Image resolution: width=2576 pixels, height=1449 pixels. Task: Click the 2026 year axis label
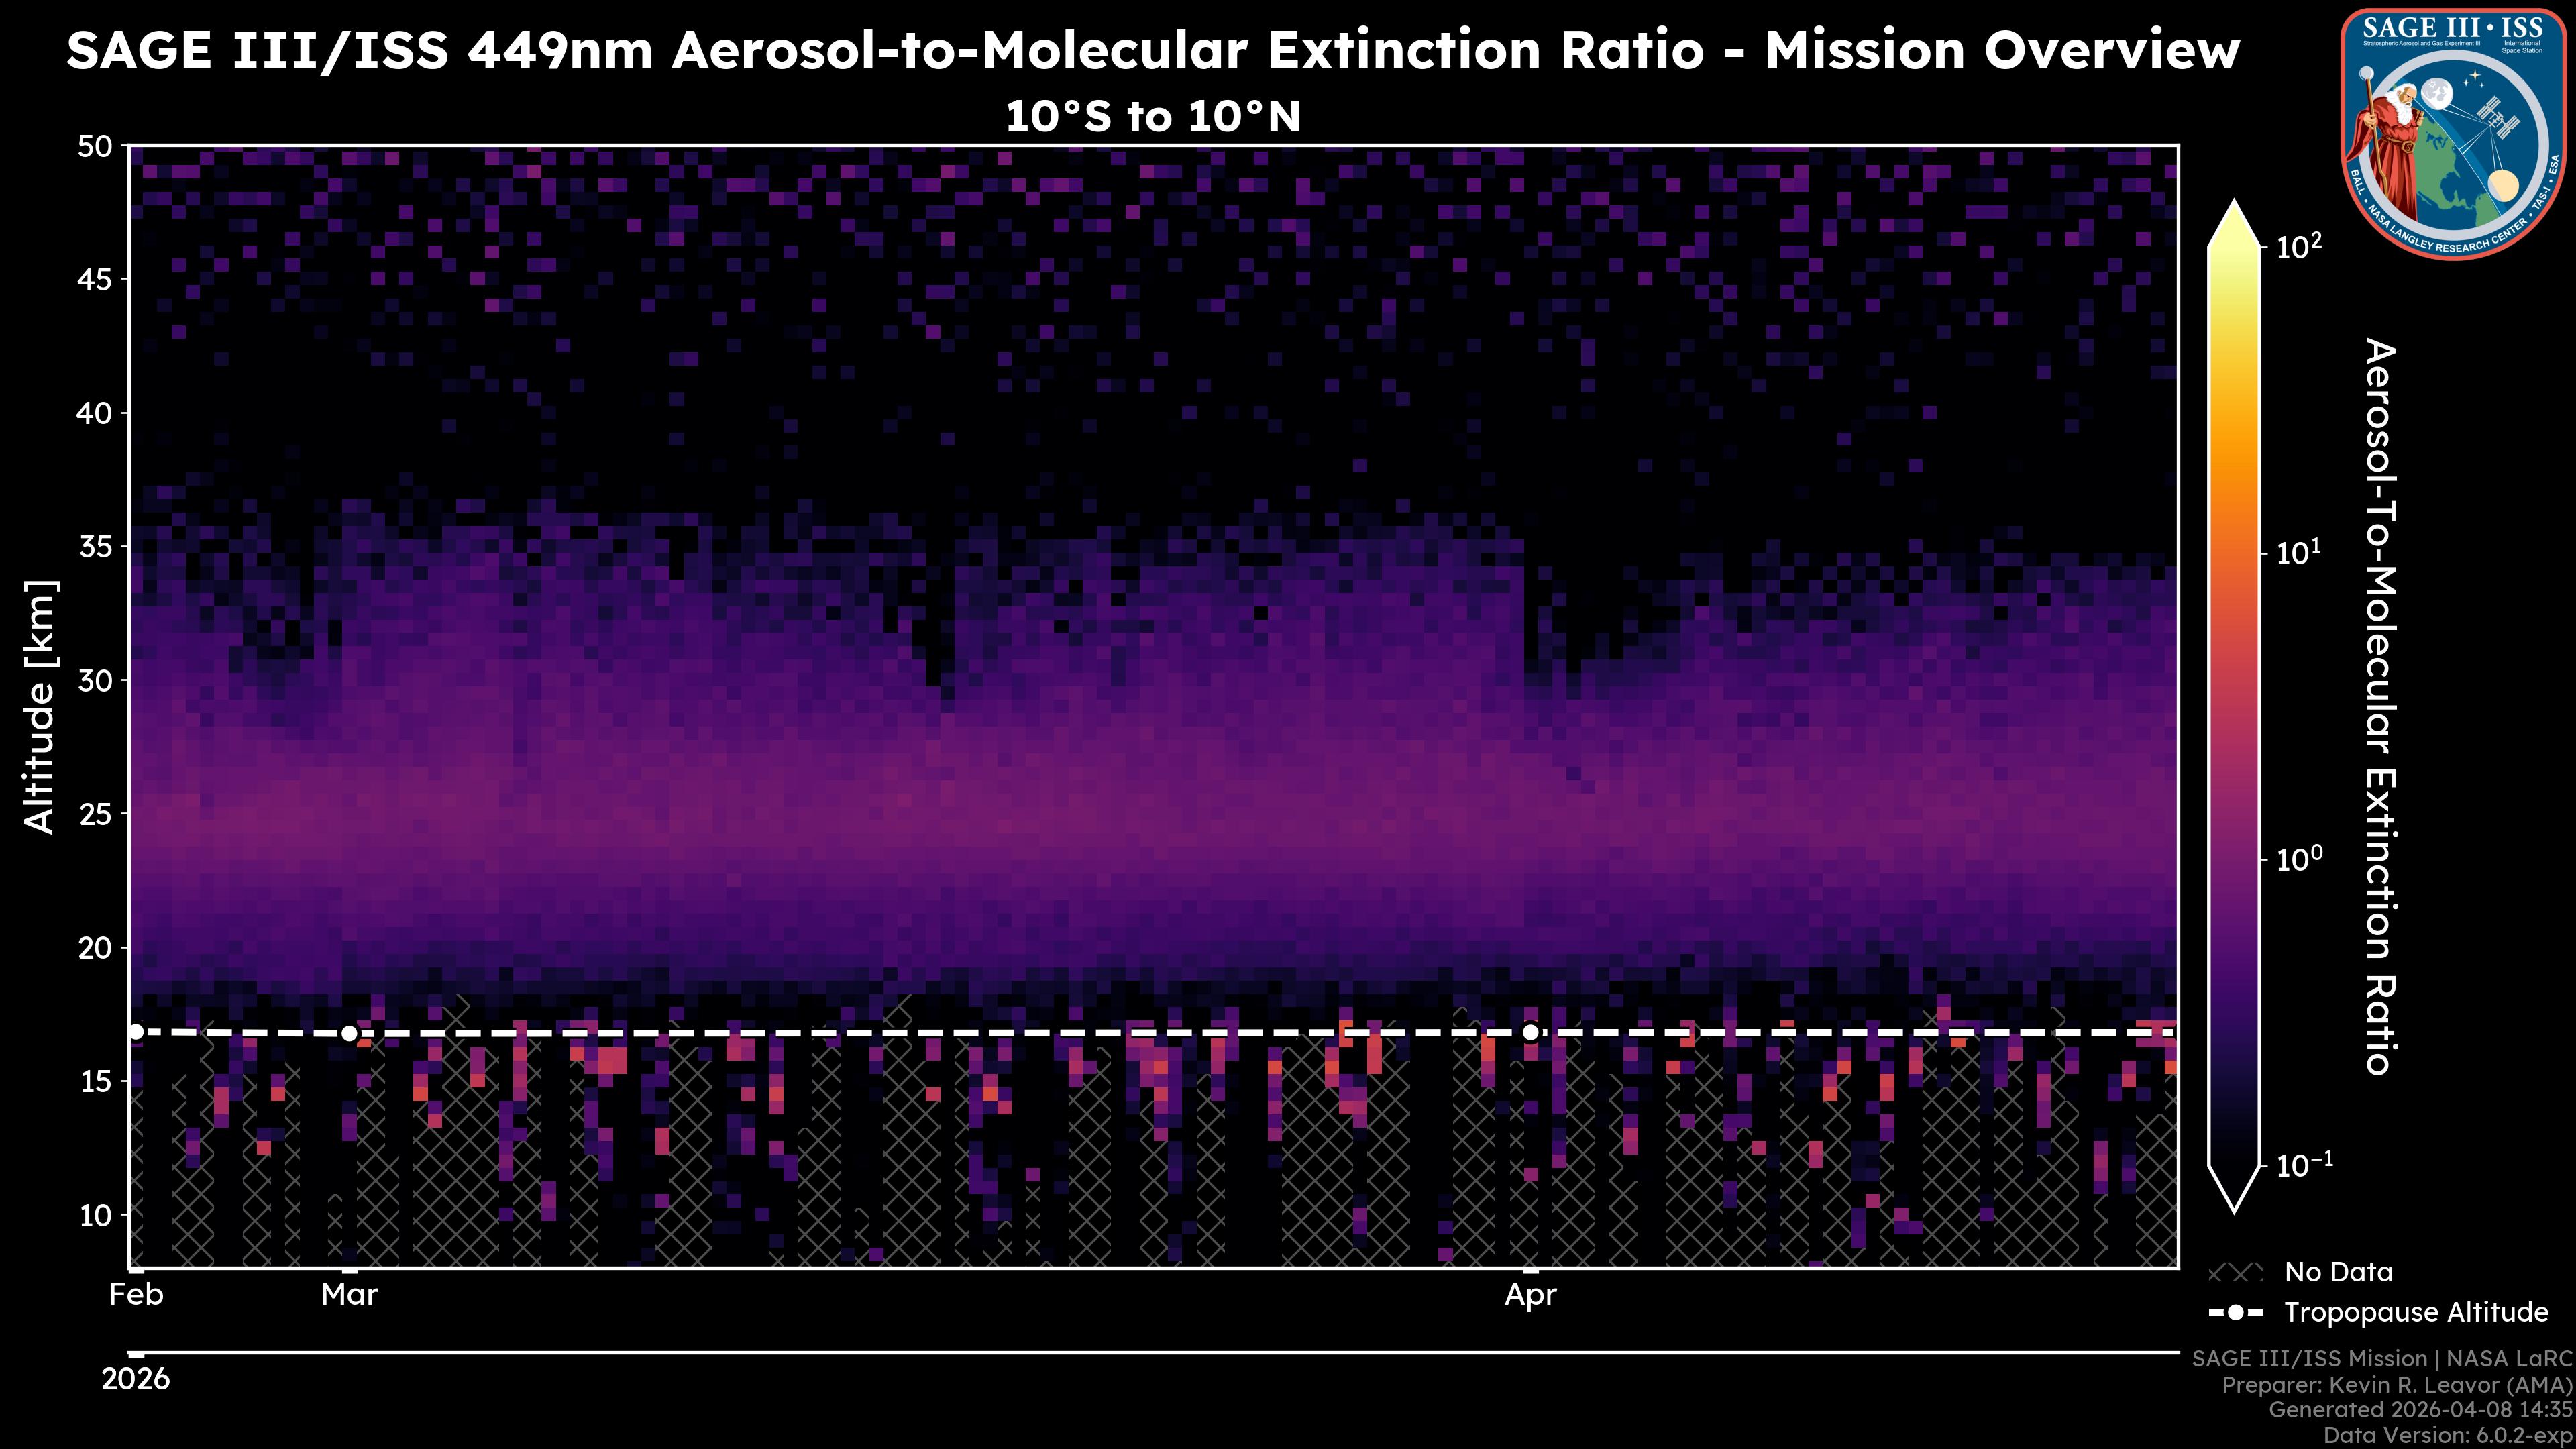tap(136, 1380)
